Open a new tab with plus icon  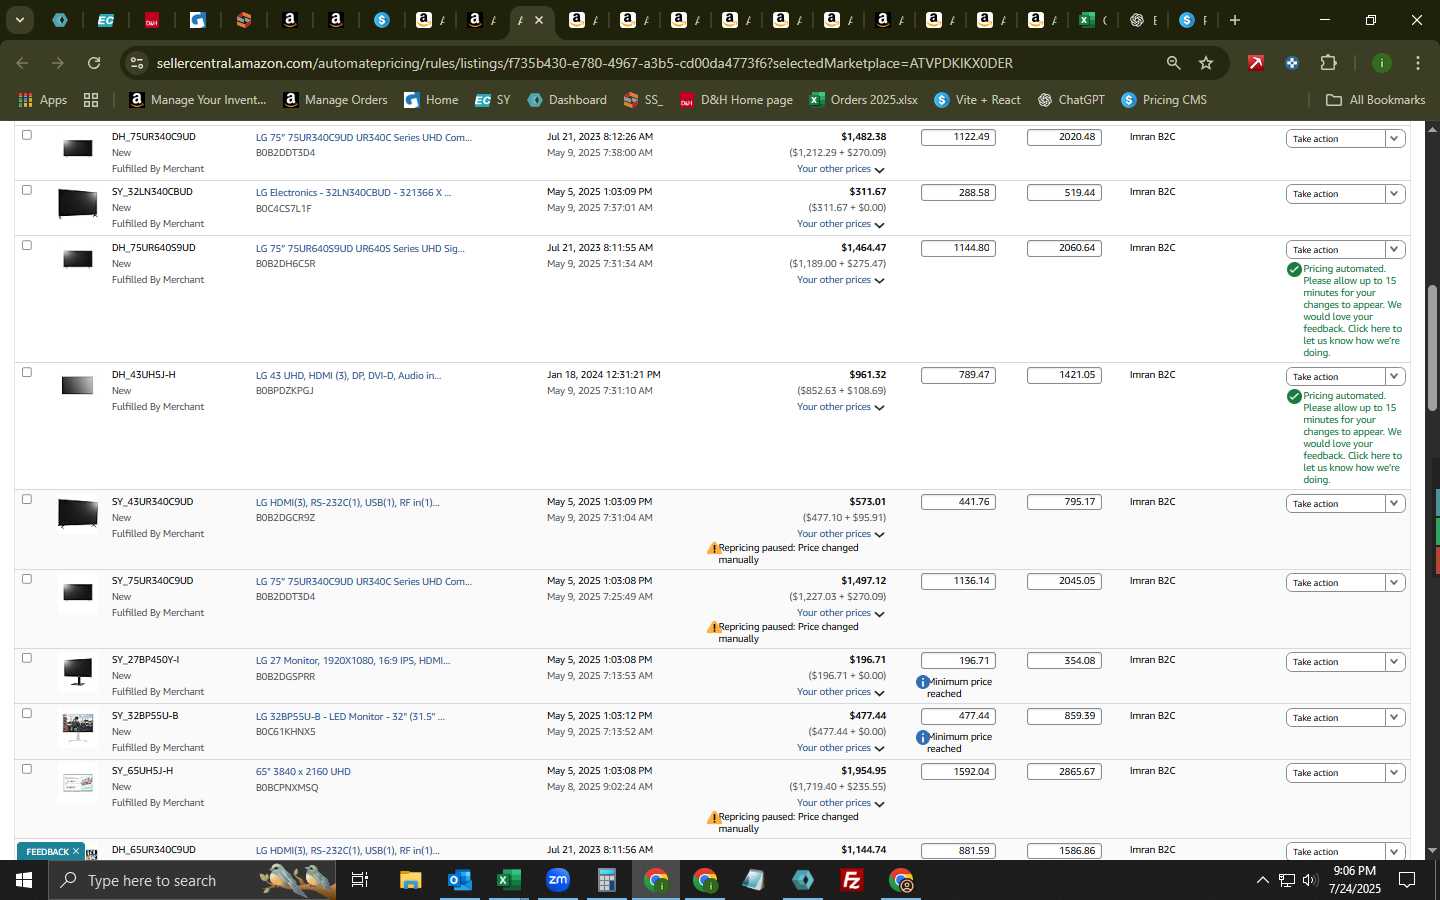(1235, 19)
